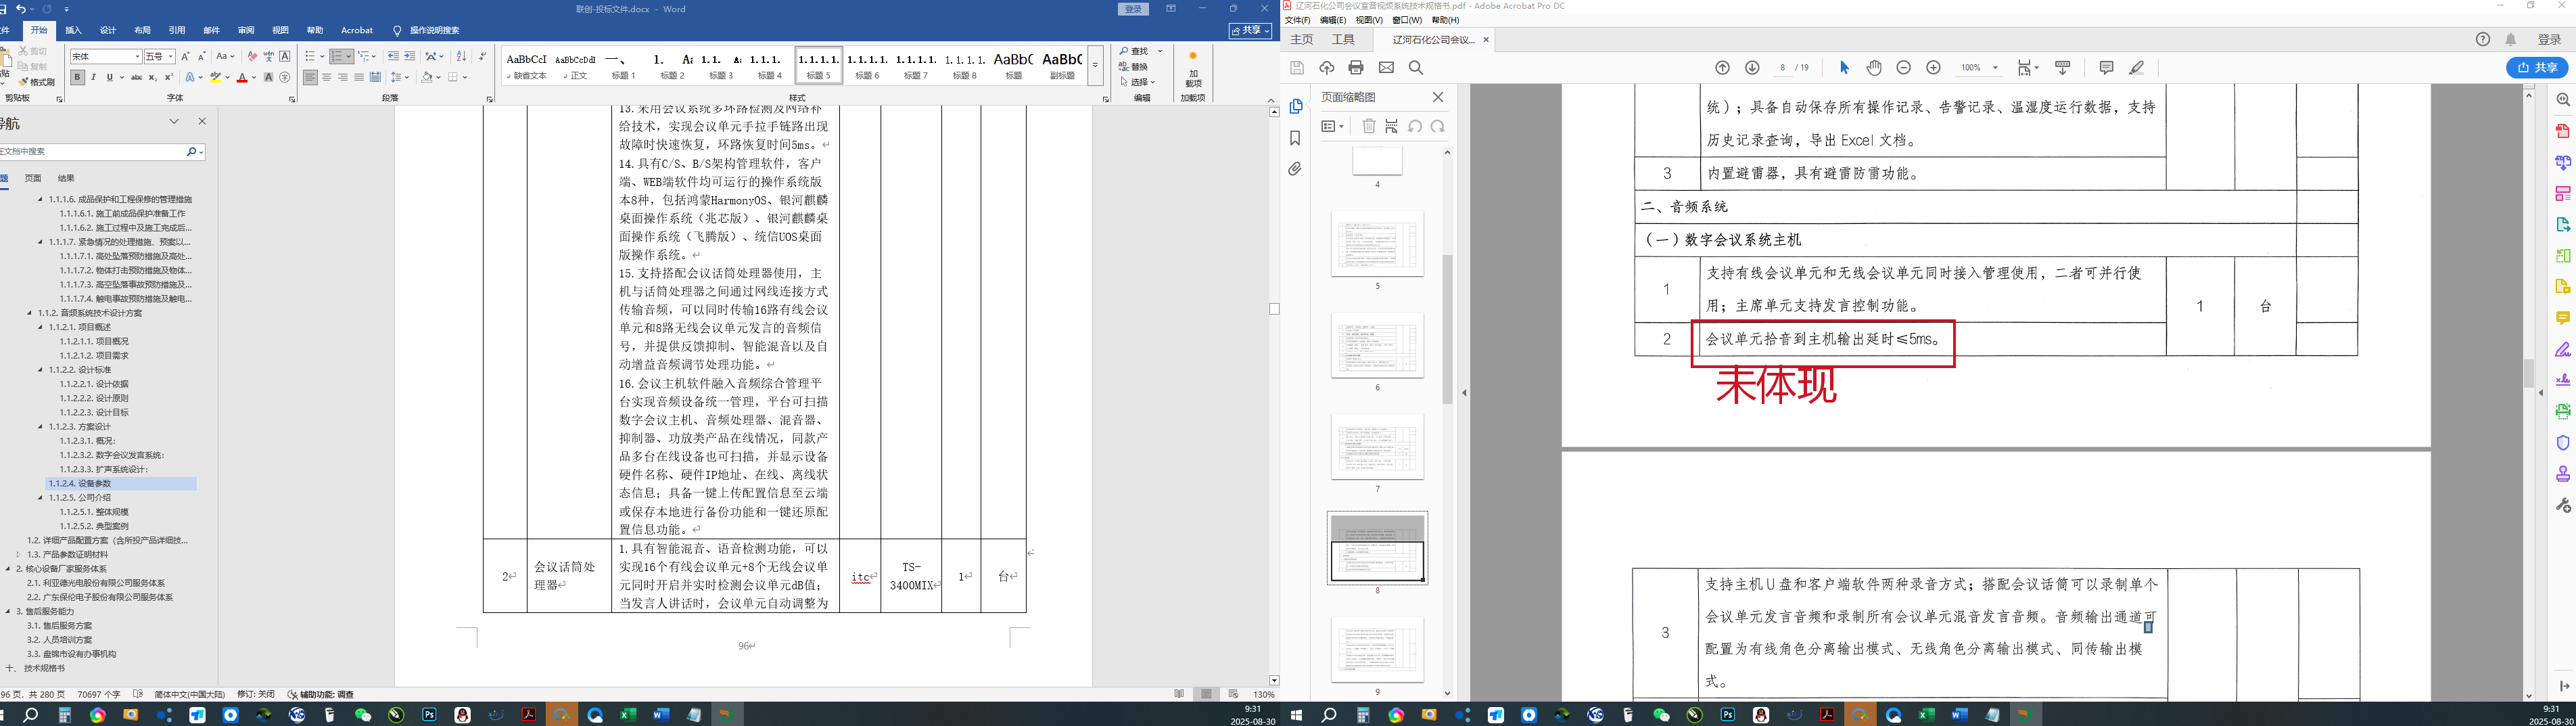Click the 查找 find button in Word
2576x726 pixels.
[1133, 51]
